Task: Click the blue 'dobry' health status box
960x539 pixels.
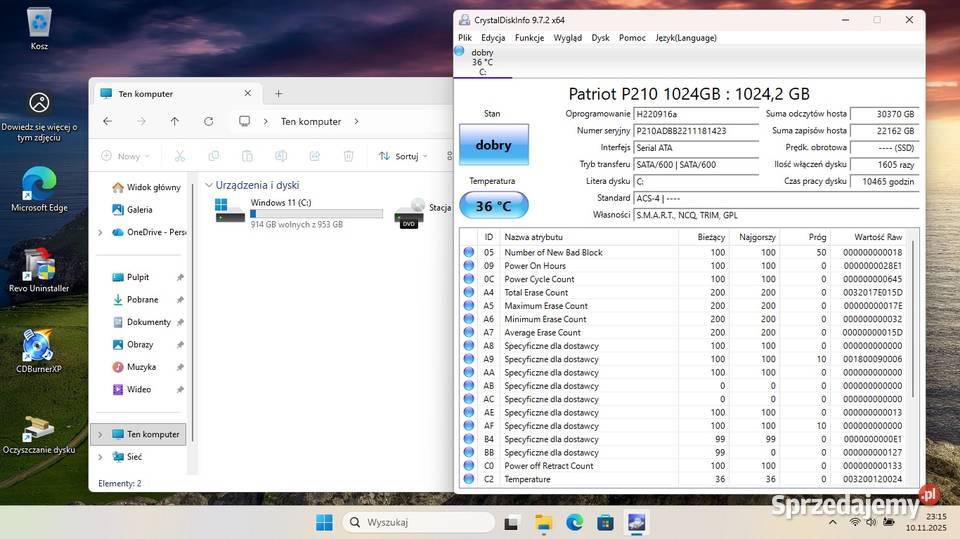Action: (x=493, y=145)
